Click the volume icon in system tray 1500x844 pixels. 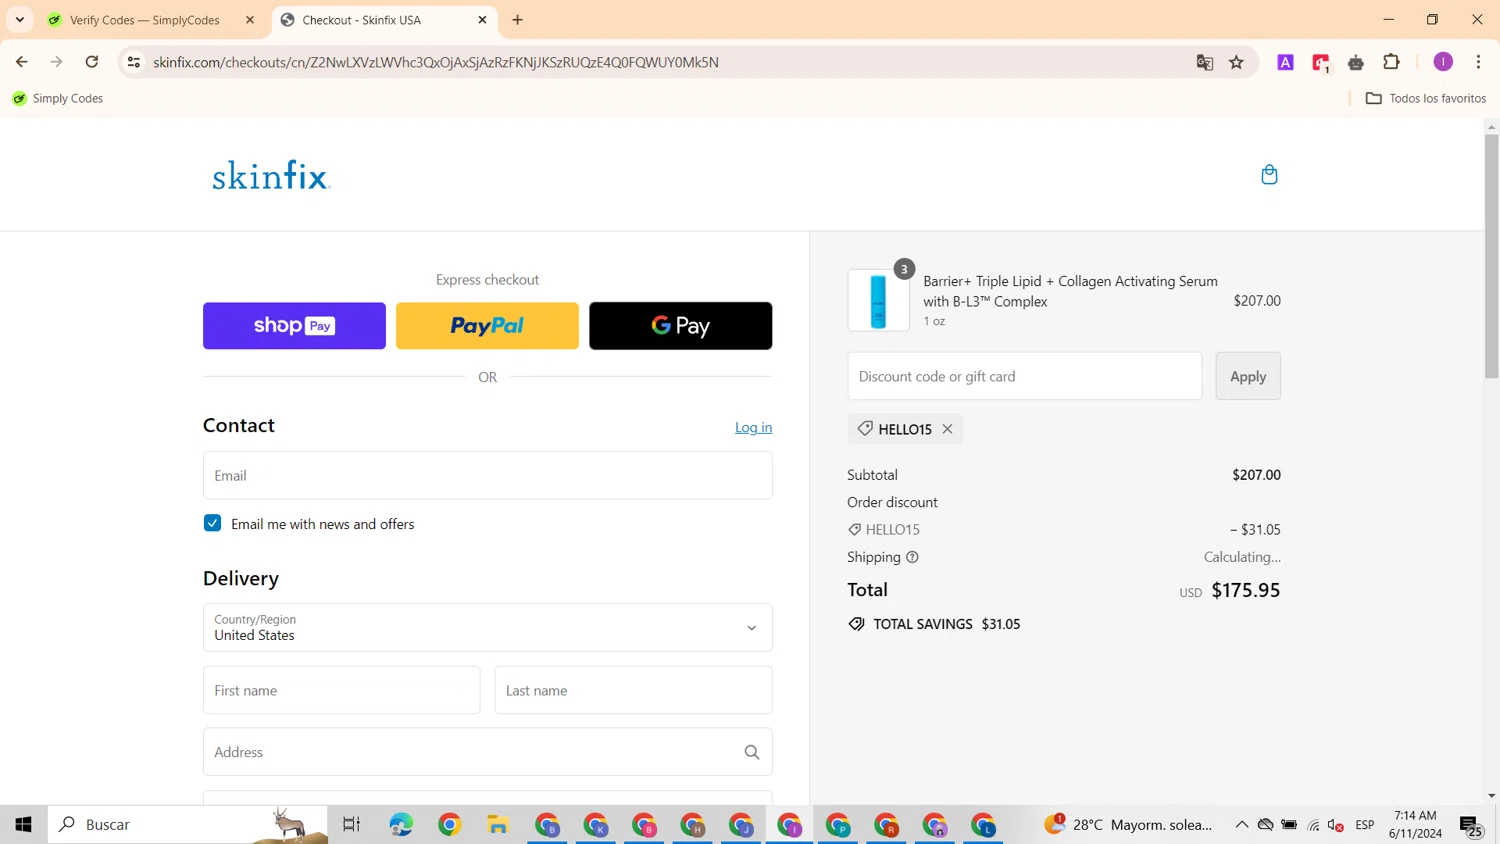1336,825
